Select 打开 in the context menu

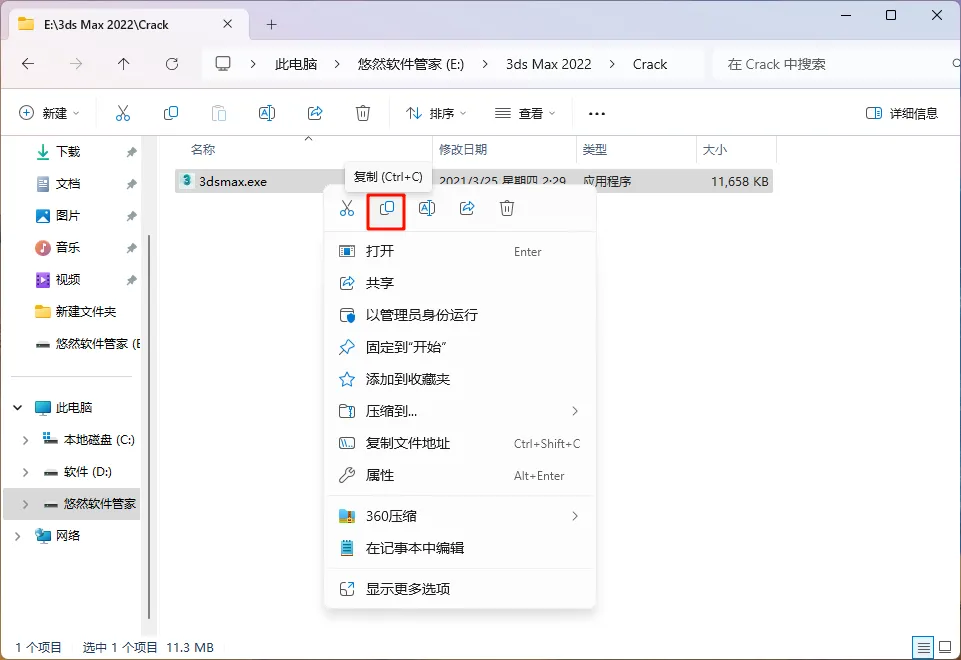pyautogui.click(x=460, y=251)
